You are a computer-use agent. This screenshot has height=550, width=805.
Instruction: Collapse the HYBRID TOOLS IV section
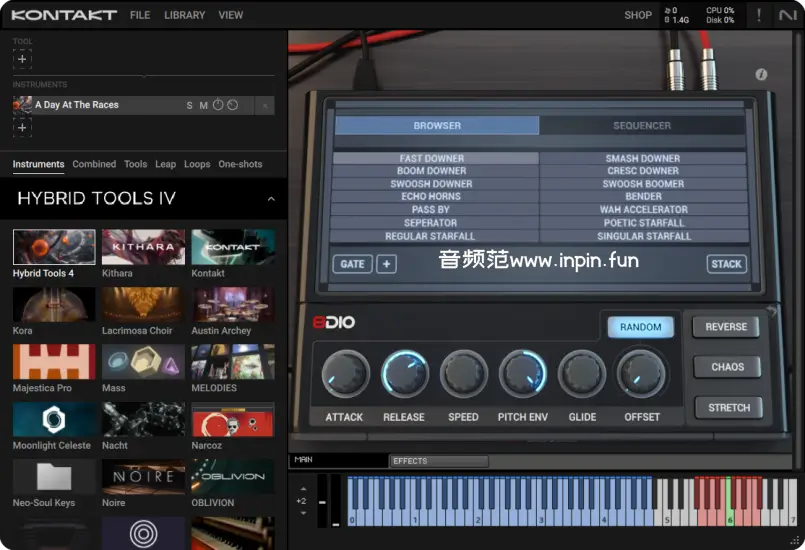click(271, 199)
